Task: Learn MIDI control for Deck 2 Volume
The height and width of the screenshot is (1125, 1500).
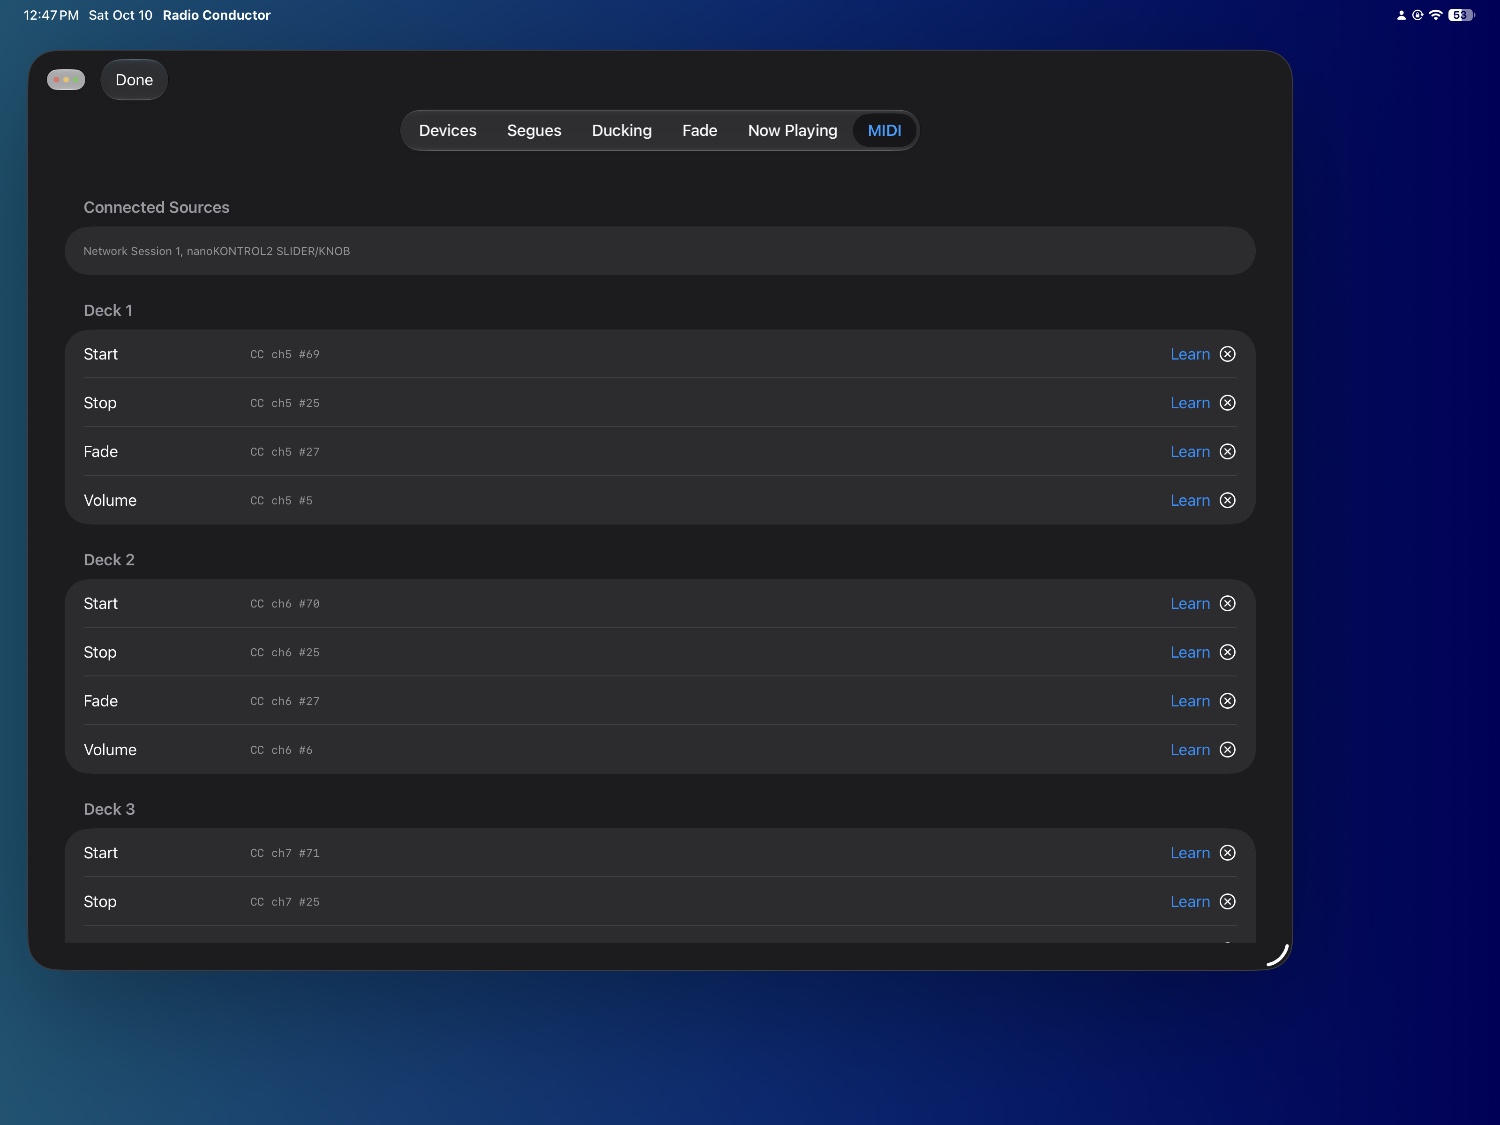Action: [x=1190, y=750]
